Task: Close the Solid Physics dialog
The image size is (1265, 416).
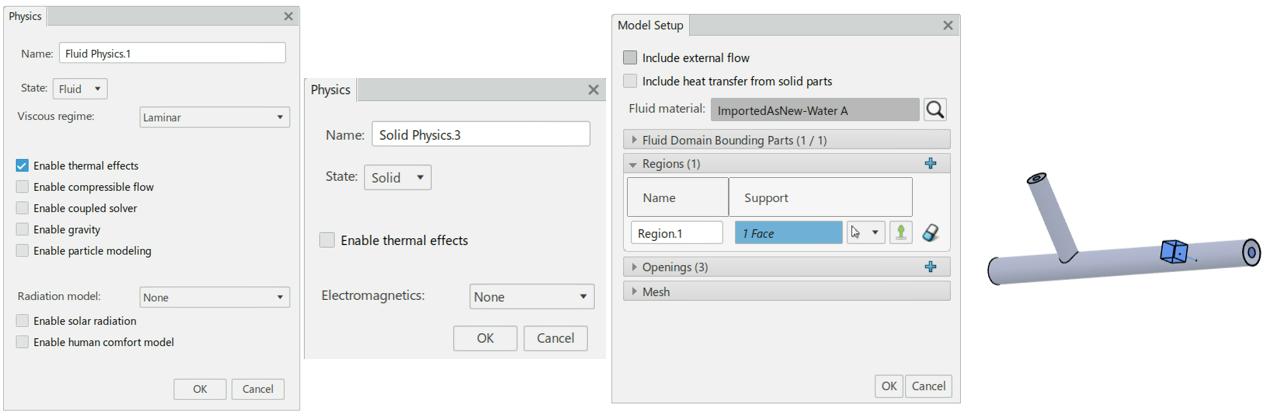Action: pyautogui.click(x=593, y=89)
